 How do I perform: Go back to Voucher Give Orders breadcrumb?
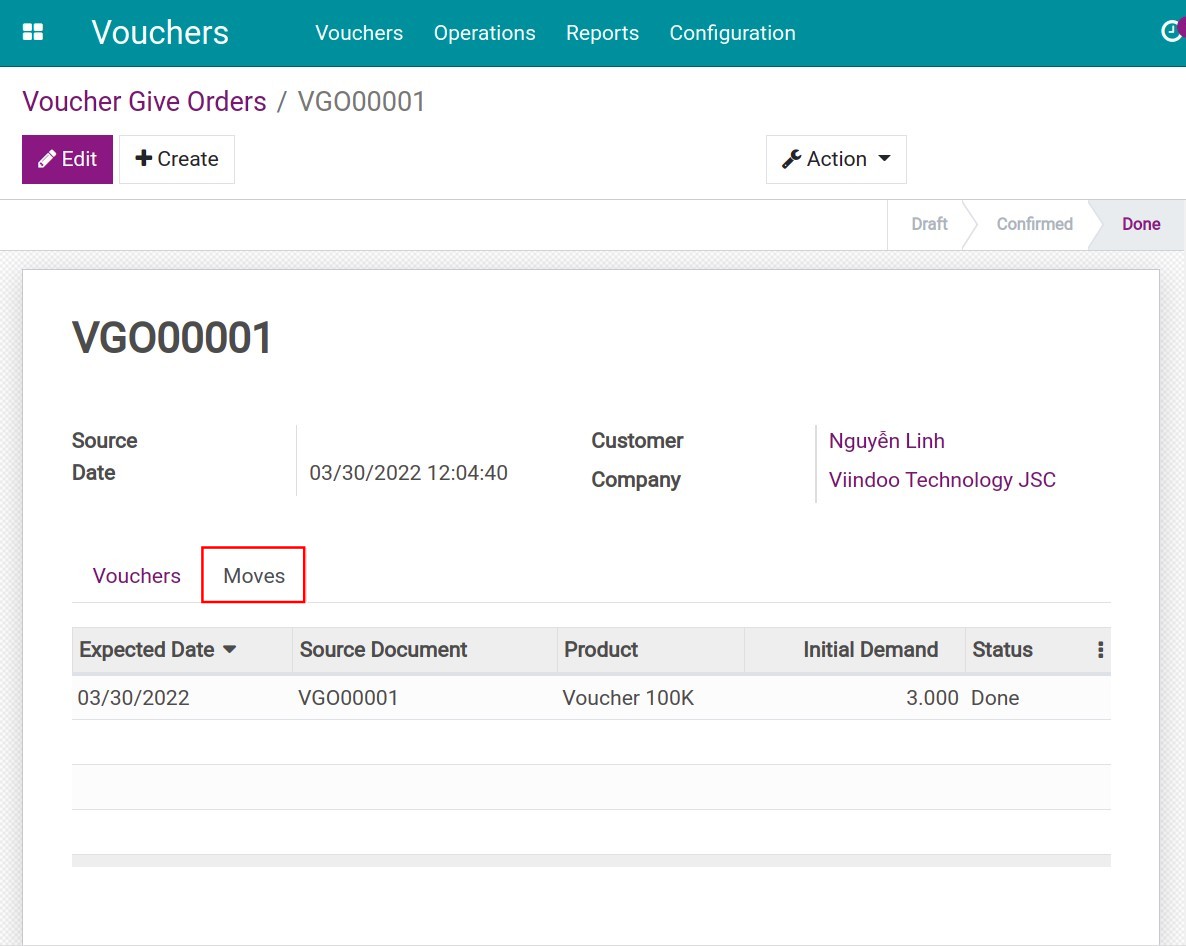144,101
